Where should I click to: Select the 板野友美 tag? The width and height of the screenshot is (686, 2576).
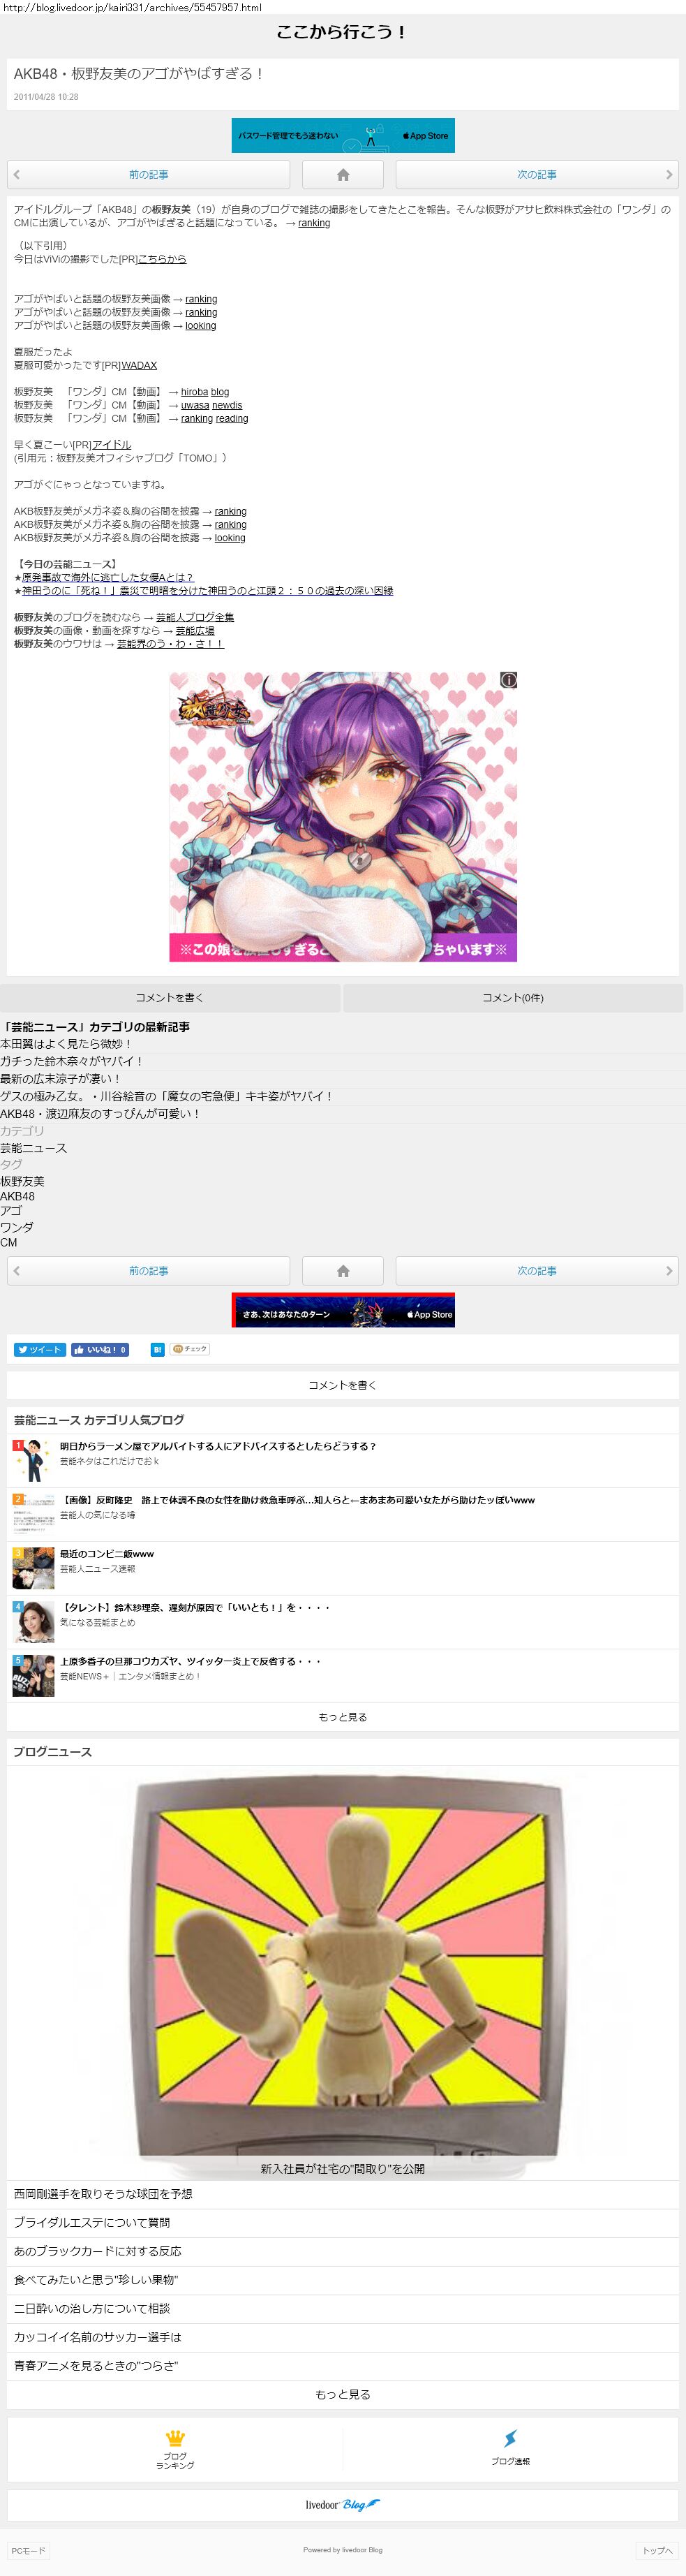coord(22,1181)
